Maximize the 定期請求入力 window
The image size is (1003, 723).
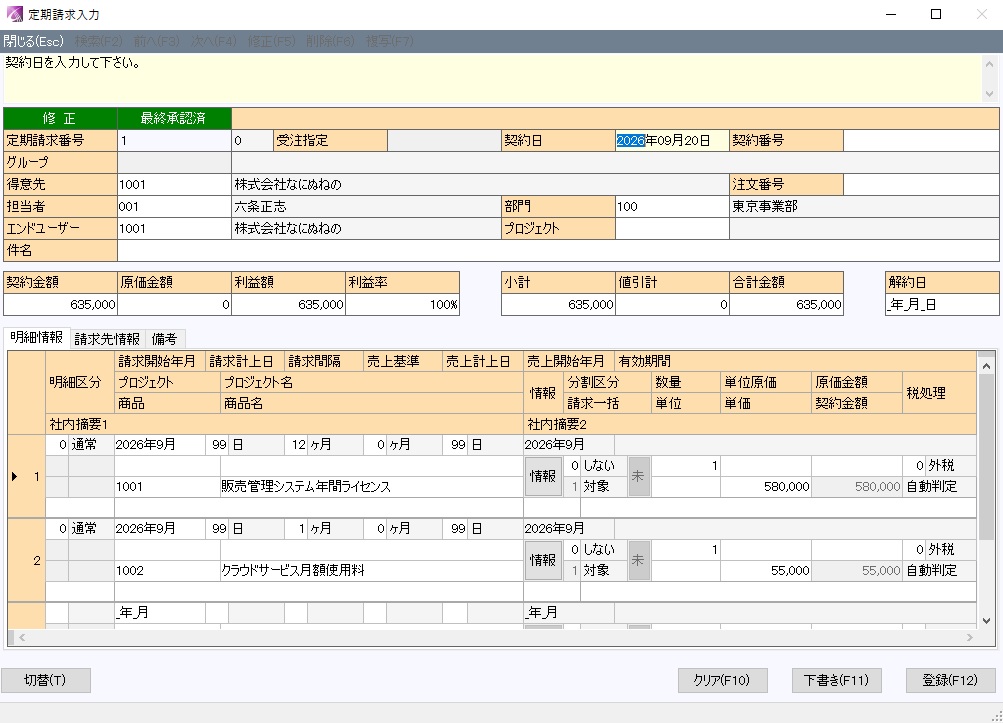click(936, 14)
